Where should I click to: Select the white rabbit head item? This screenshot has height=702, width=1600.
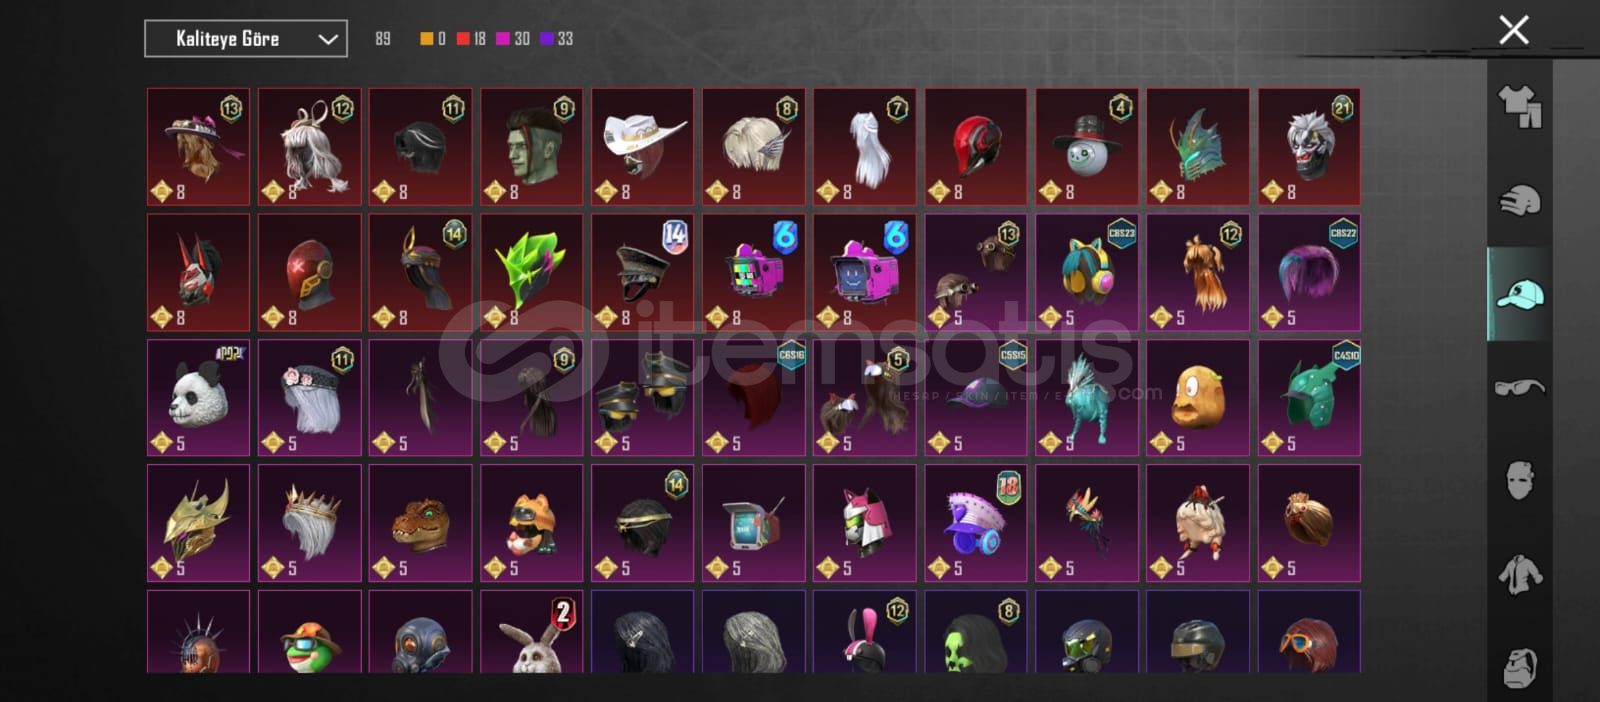pyautogui.click(x=531, y=632)
